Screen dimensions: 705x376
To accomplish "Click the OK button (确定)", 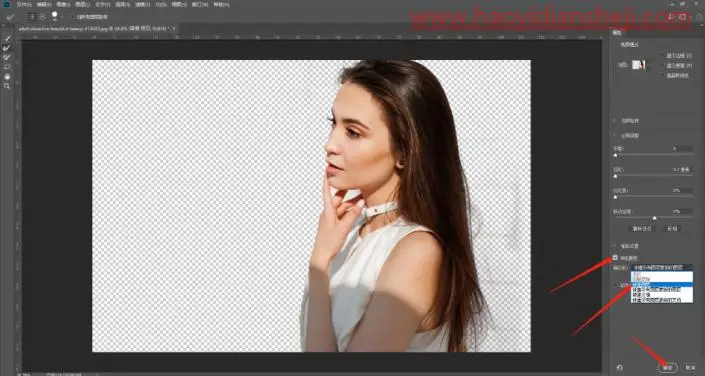I will click(x=668, y=368).
